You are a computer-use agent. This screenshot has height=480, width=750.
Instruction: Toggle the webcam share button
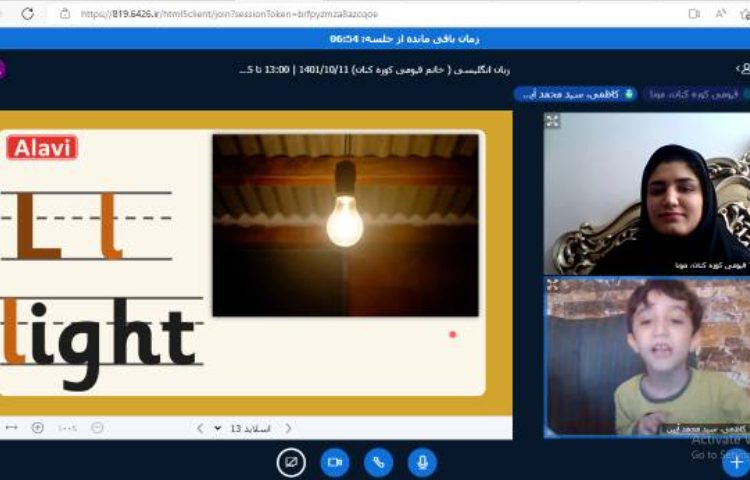pyautogui.click(x=334, y=462)
